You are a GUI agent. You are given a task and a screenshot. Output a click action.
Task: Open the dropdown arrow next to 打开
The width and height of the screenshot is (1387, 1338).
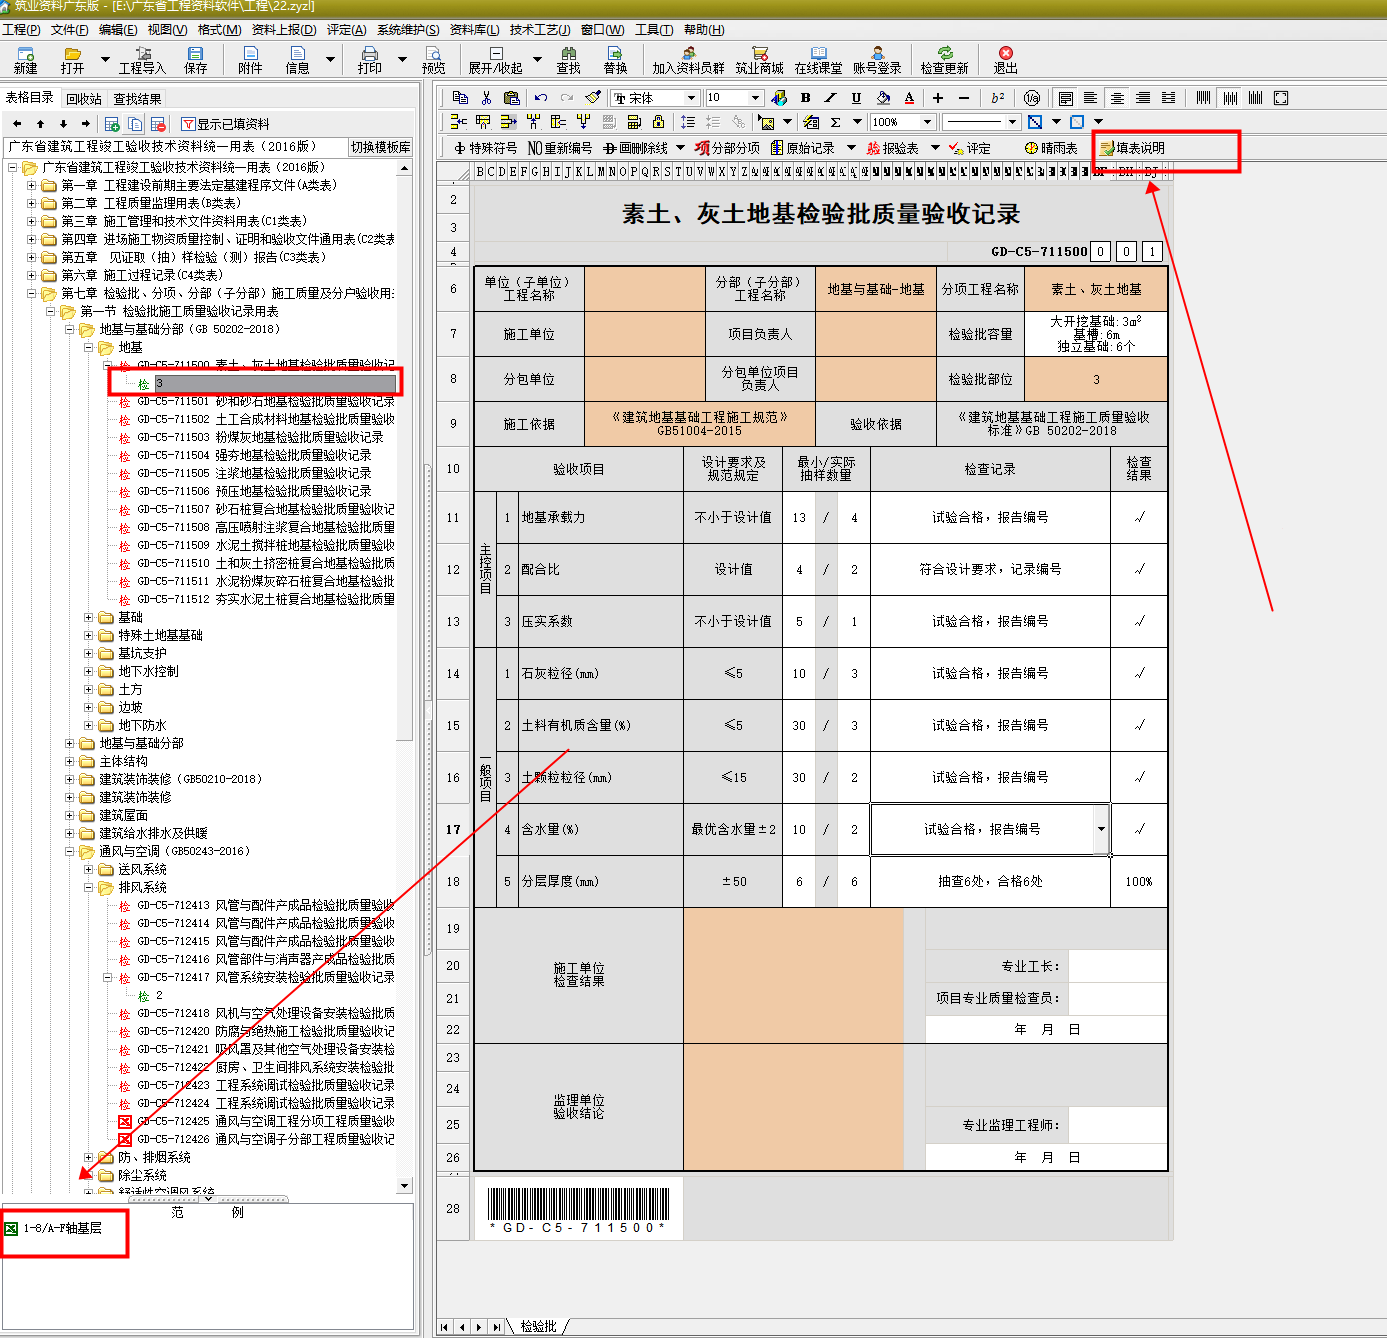105,60
